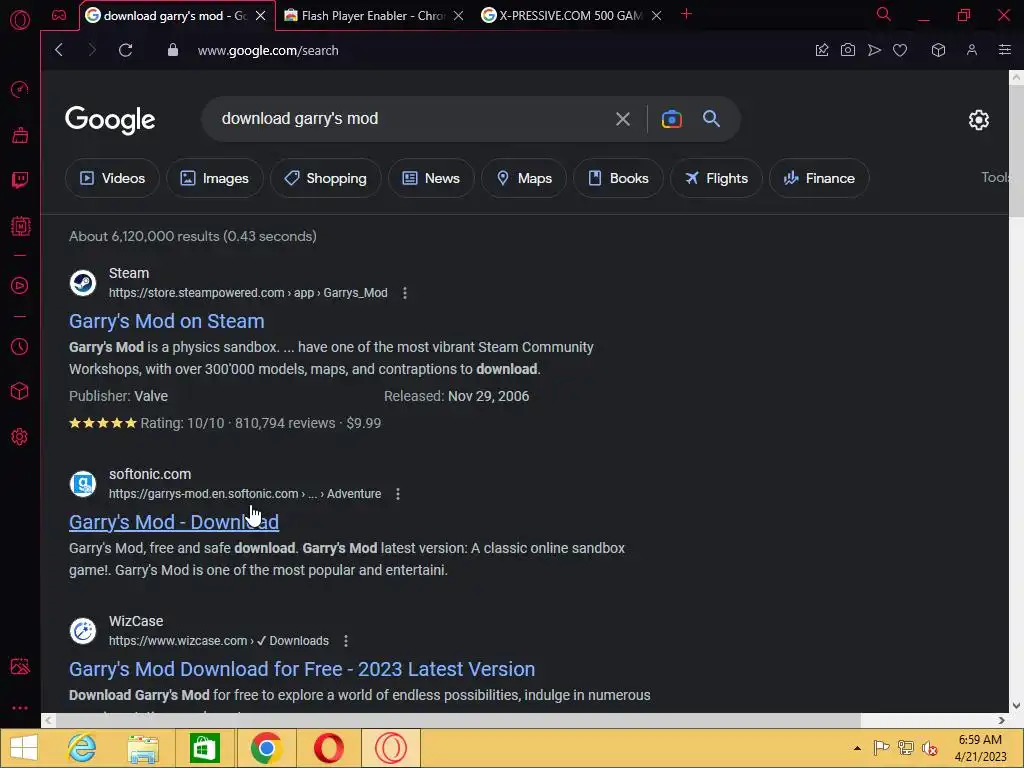Open a new tab with plus button
This screenshot has width=1024, height=768.
coord(686,14)
